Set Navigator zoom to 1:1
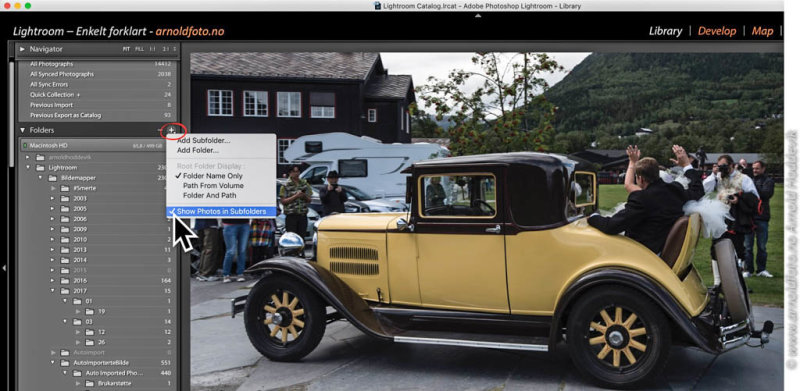Viewport: 800px width, 391px height. point(152,49)
